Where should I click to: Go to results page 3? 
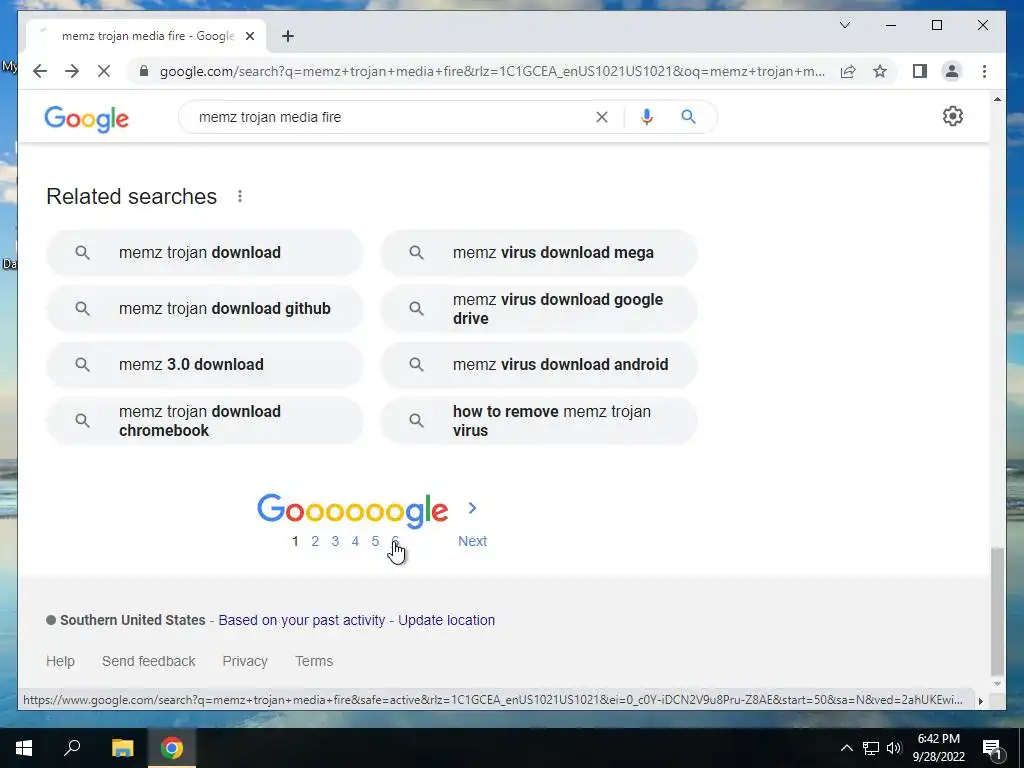tap(335, 541)
